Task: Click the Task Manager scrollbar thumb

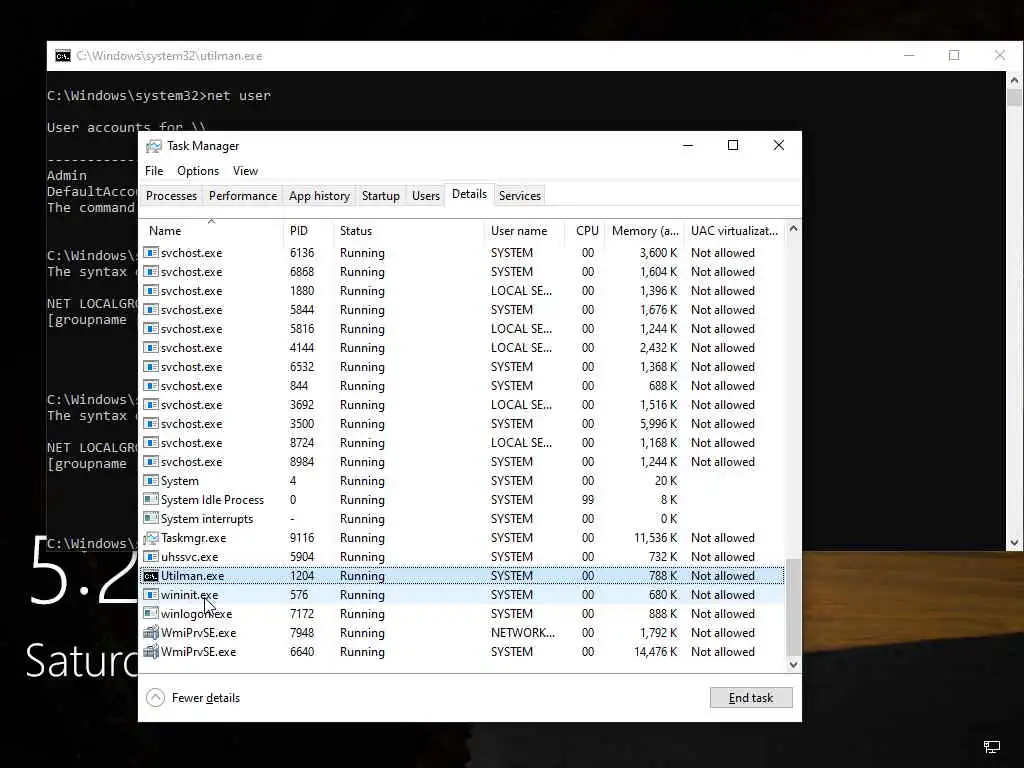Action: 793,607
